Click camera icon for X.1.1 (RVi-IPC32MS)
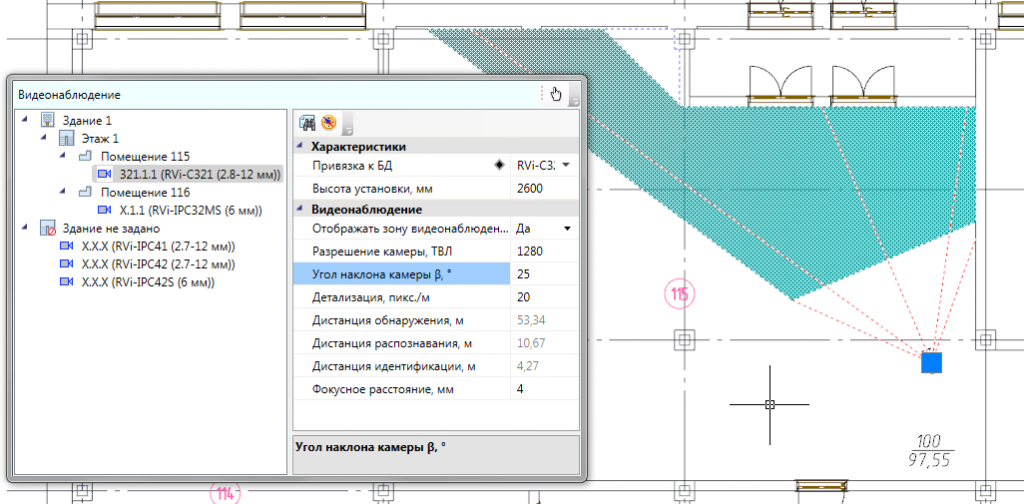This screenshot has width=1024, height=504. click(x=104, y=210)
